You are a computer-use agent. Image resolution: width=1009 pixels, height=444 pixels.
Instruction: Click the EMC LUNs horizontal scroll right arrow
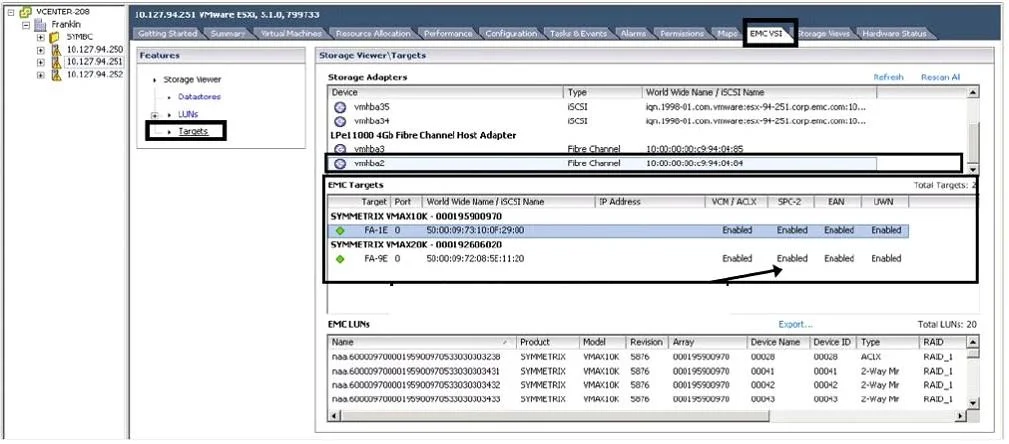[x=961, y=416]
